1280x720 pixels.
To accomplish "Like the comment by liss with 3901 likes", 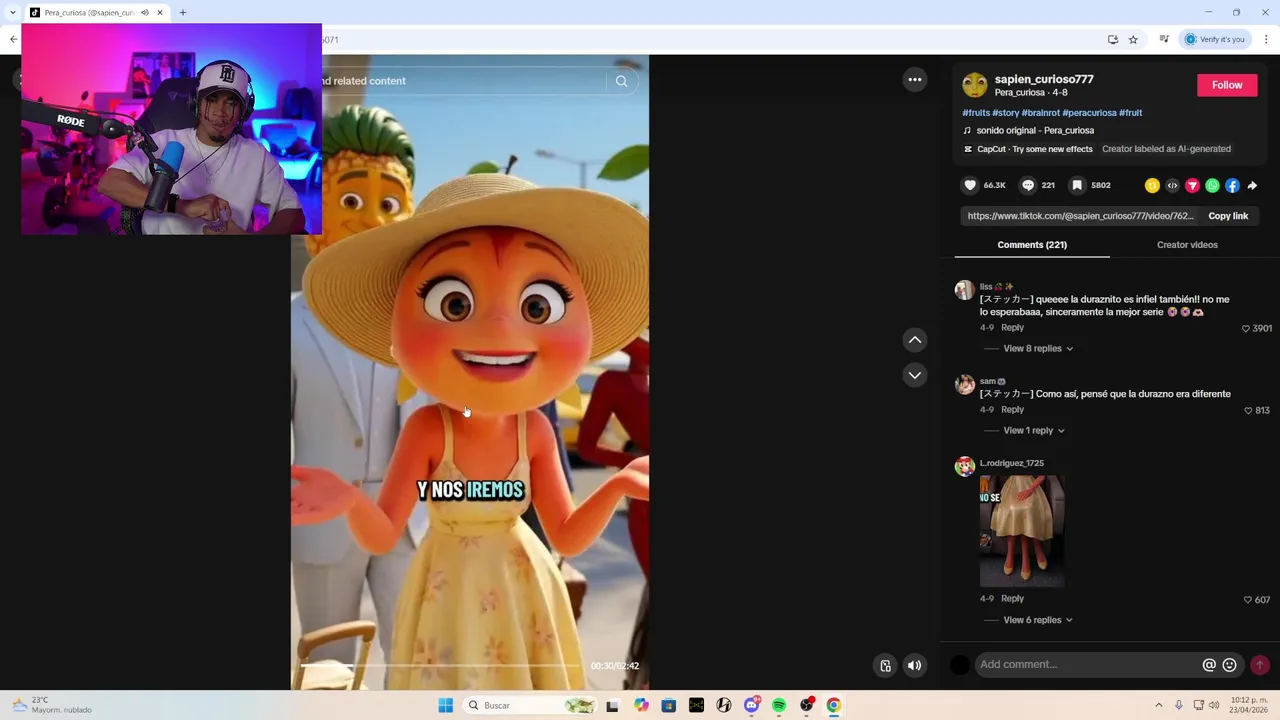I will point(1246,328).
